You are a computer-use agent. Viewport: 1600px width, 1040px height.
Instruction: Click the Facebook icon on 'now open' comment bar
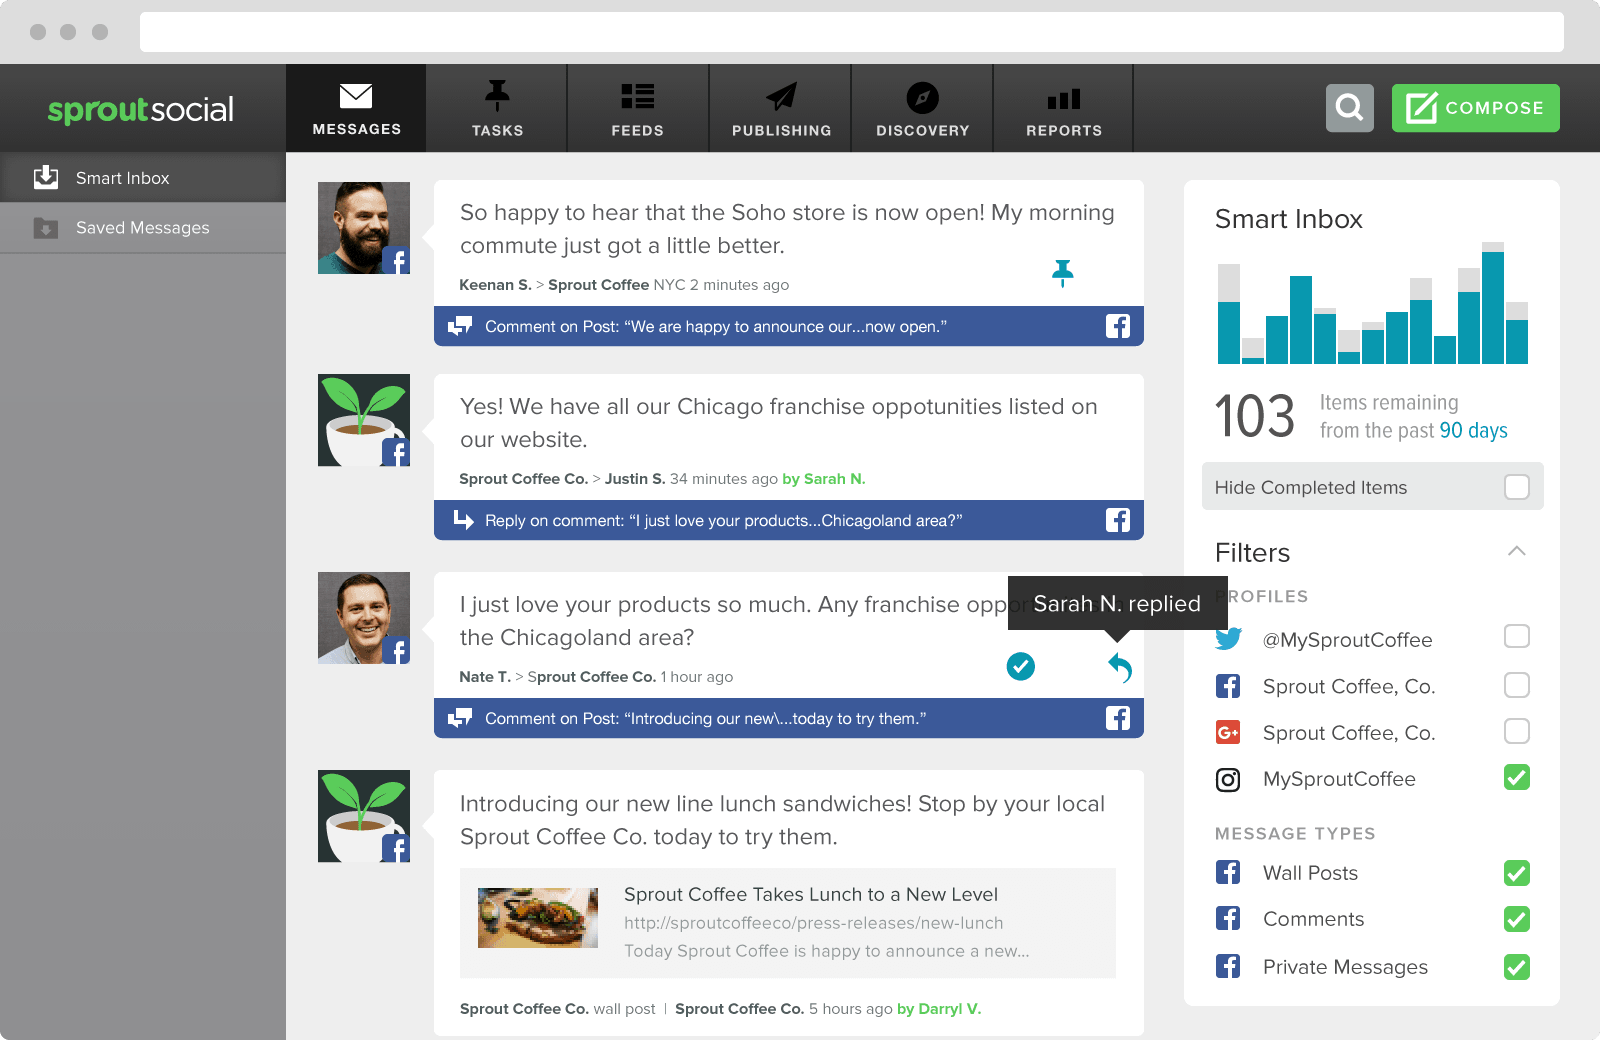1118,326
